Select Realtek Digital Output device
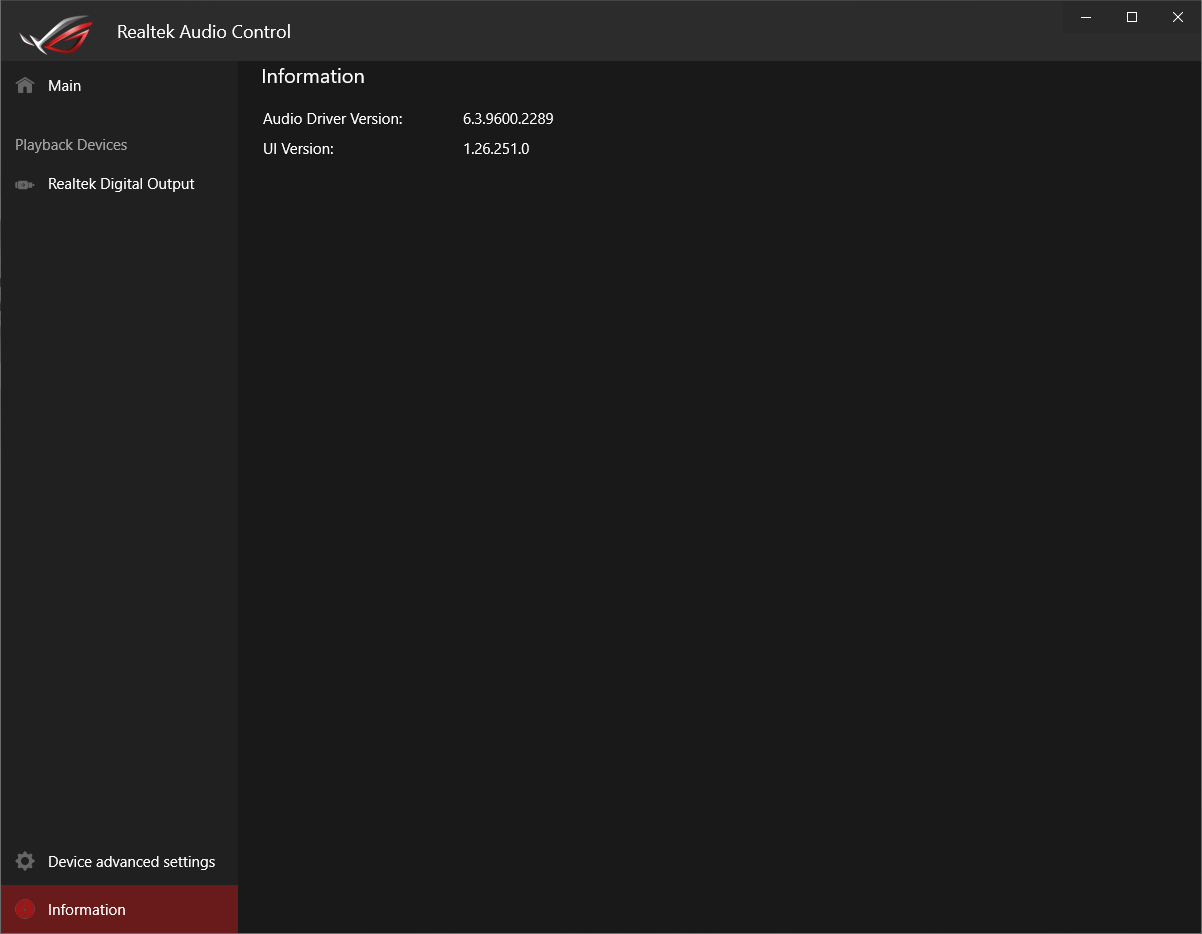The image size is (1202, 934). 119,184
